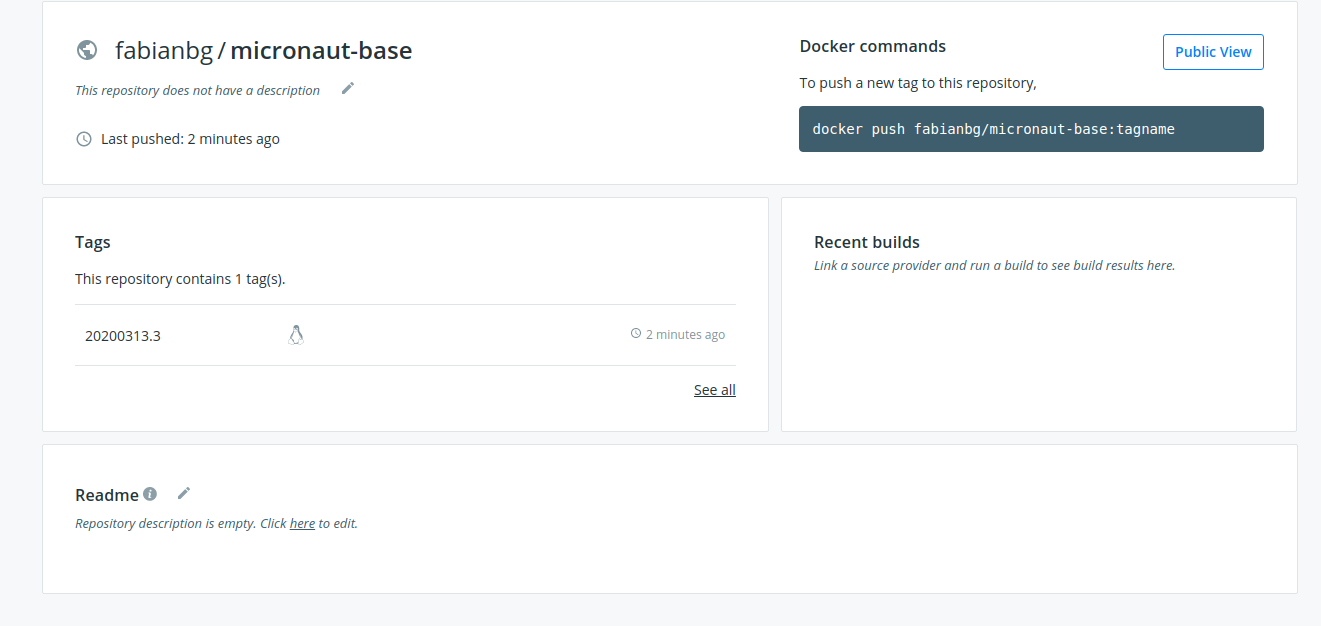Click the repository description placeholder text
Image resolution: width=1321 pixels, height=626 pixels.
pyautogui.click(x=197, y=89)
